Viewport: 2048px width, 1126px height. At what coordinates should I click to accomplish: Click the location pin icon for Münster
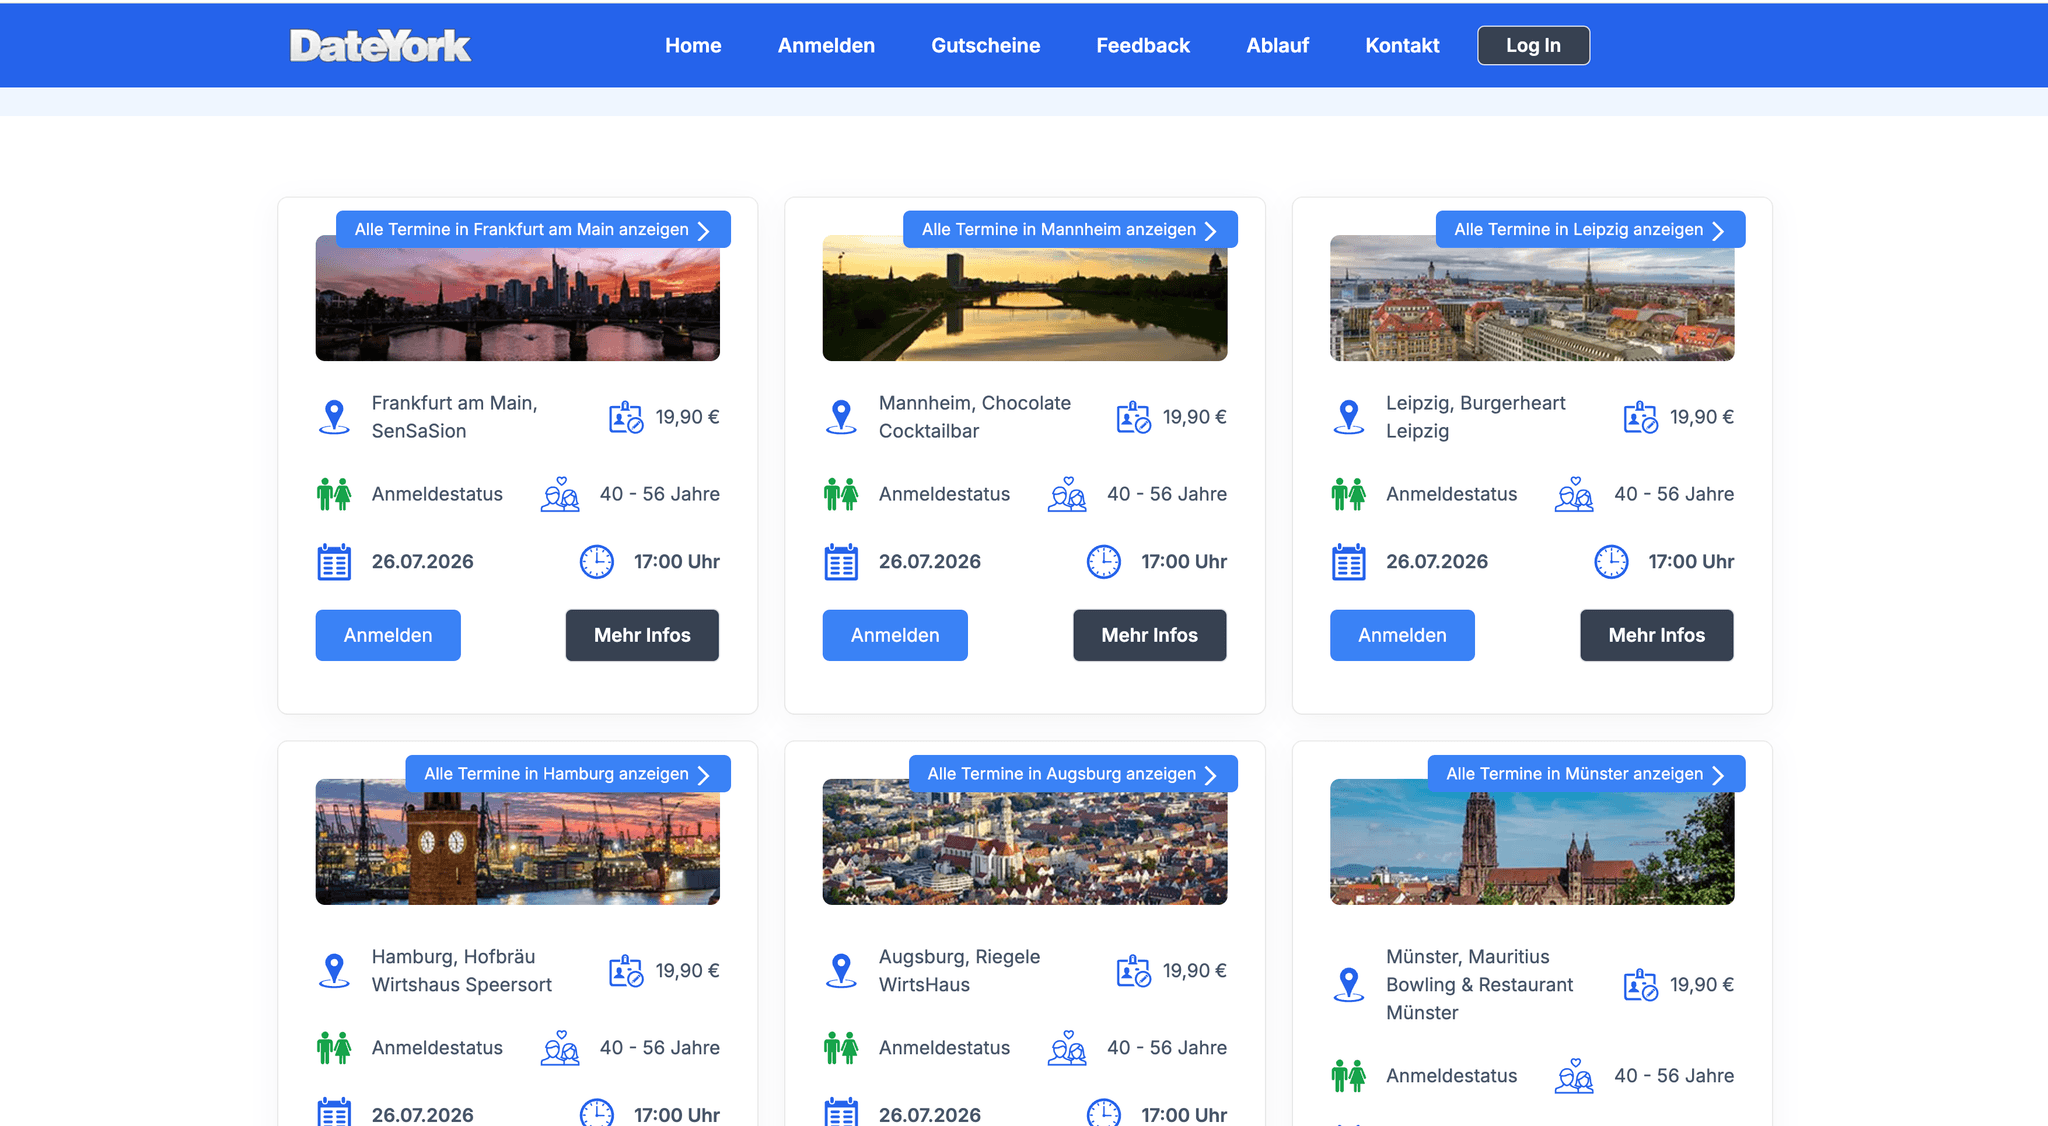click(x=1349, y=985)
